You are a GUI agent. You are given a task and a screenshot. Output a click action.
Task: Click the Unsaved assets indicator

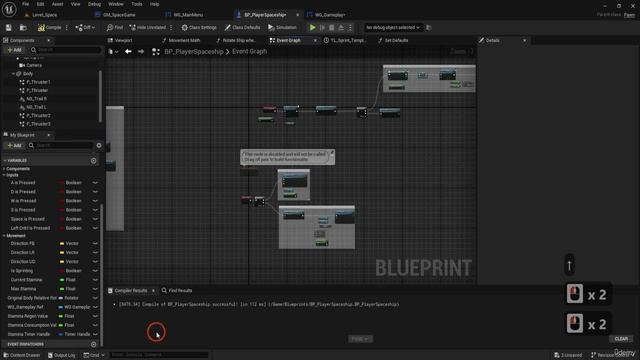[568, 355]
